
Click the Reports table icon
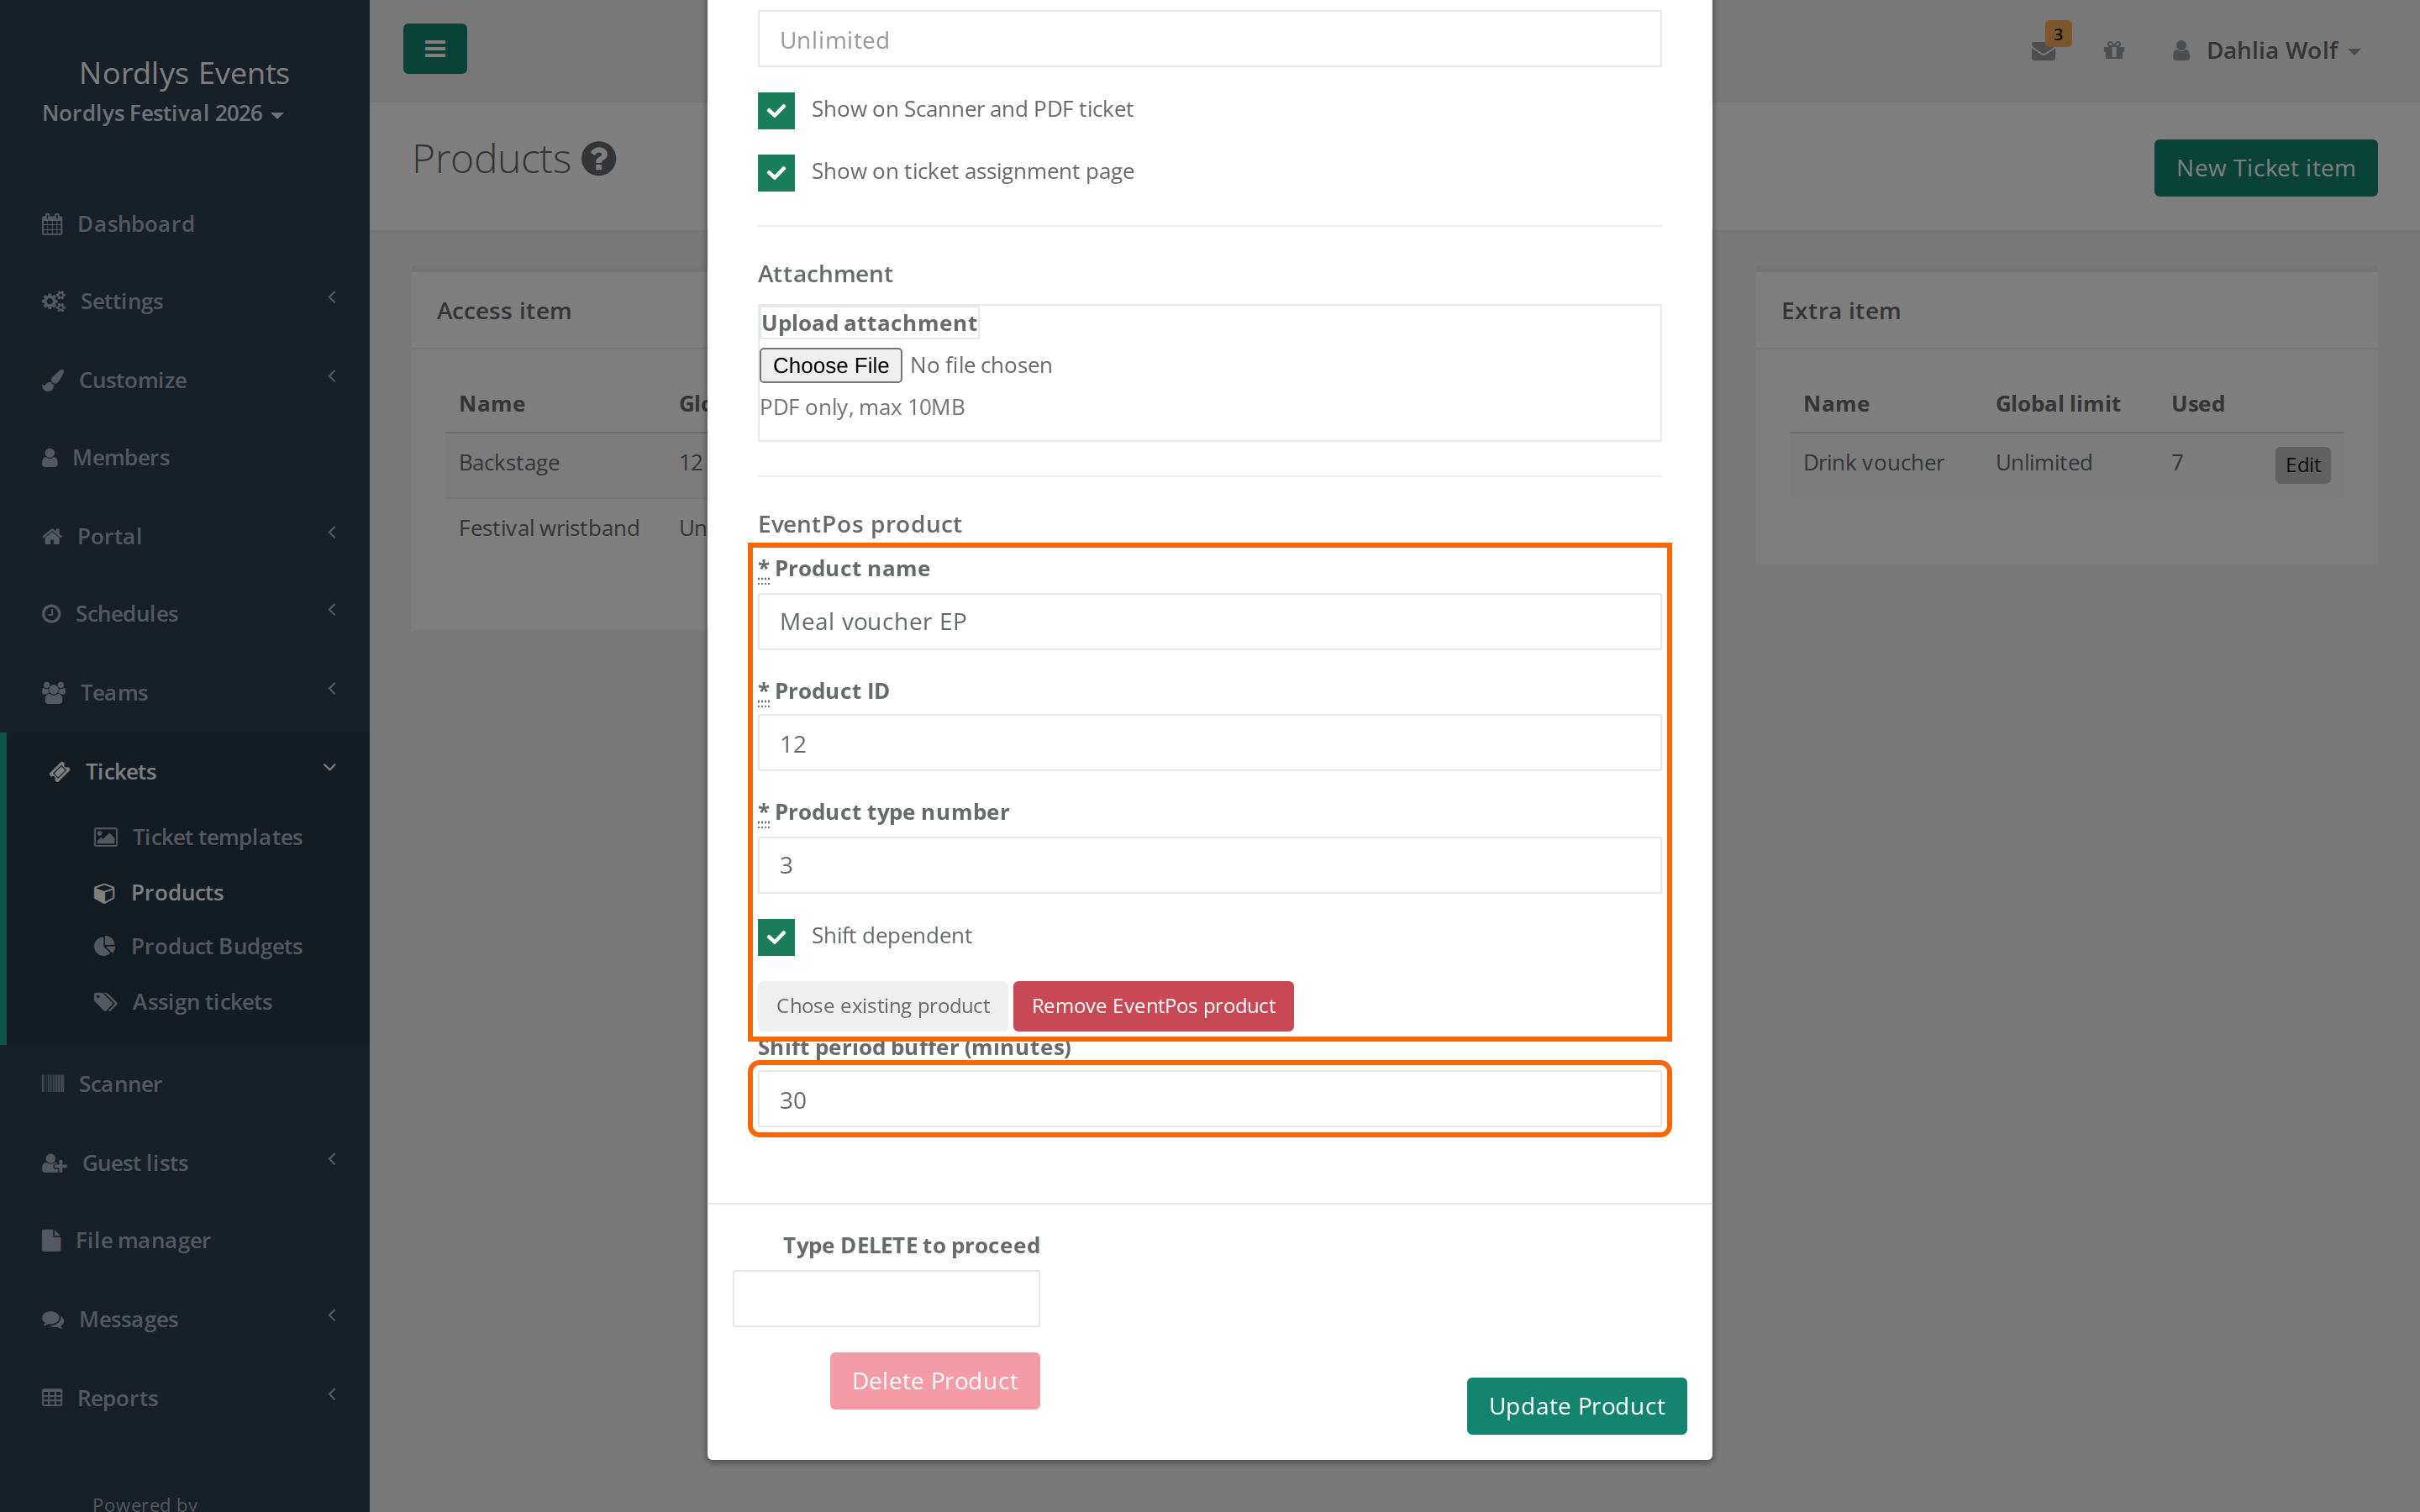(52, 1398)
